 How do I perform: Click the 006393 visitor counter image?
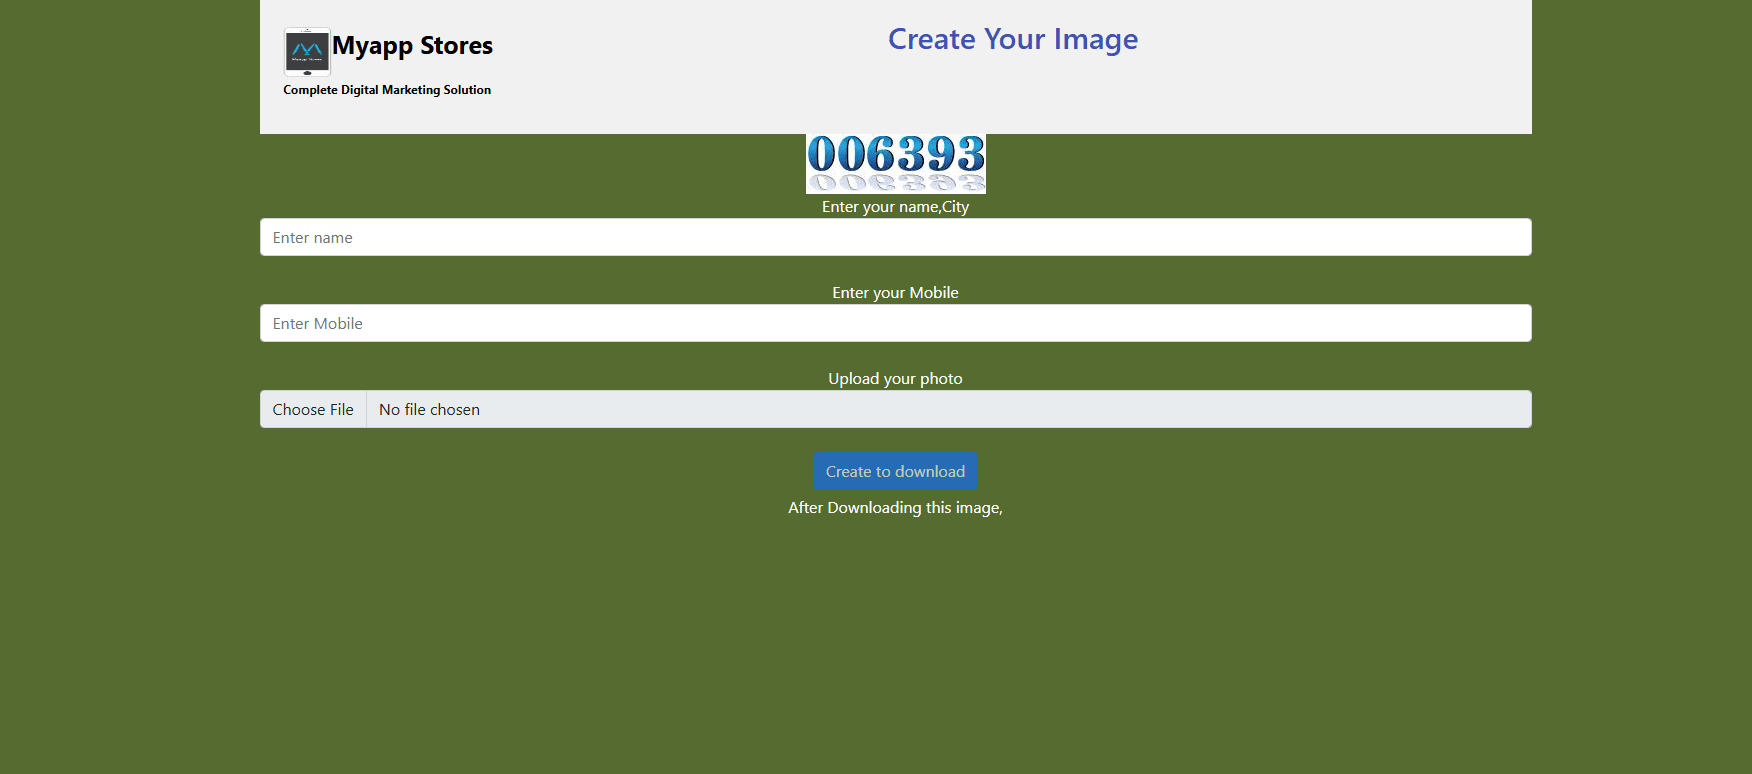[895, 163]
